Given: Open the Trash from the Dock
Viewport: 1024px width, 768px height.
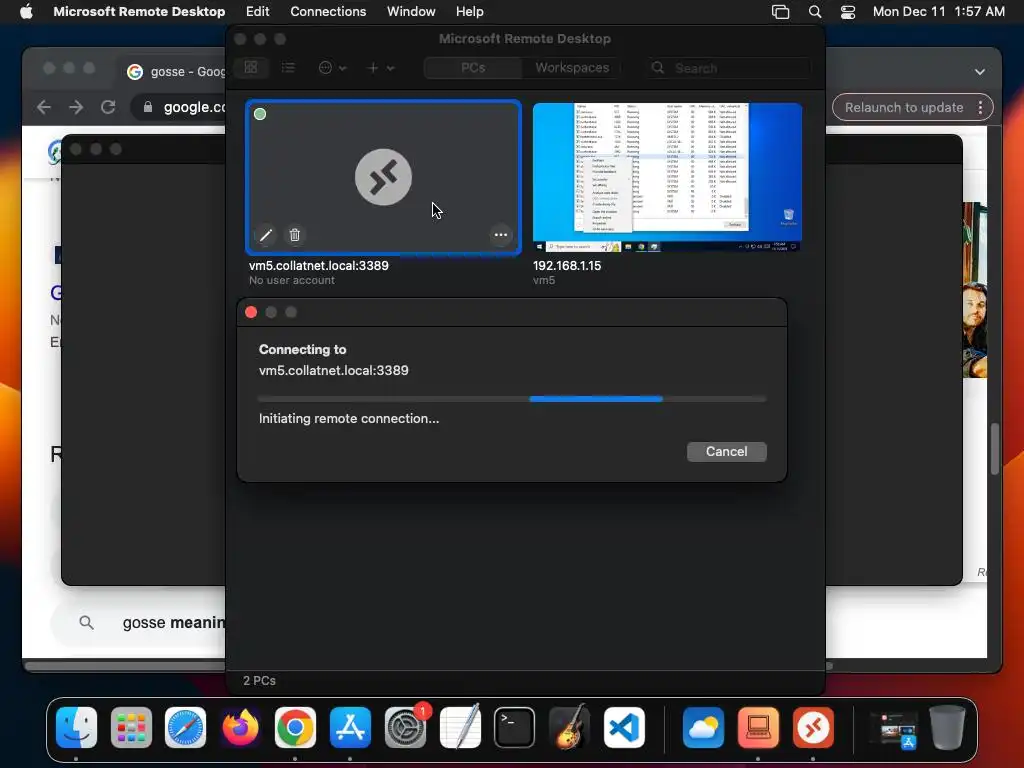Looking at the screenshot, I should tap(948, 727).
